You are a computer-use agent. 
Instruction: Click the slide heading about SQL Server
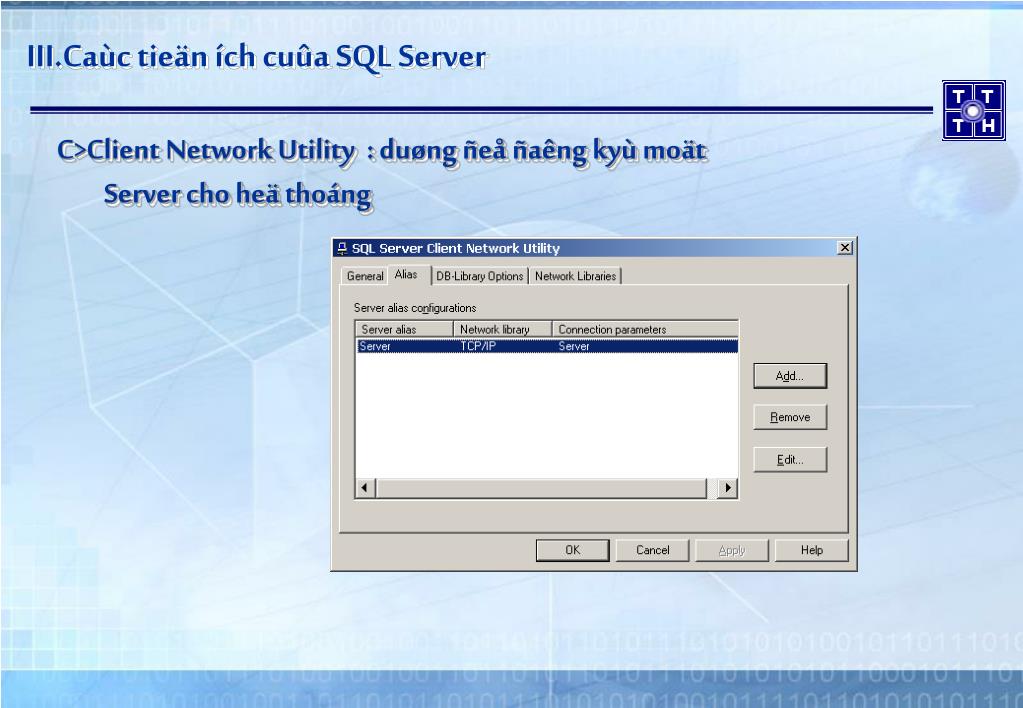[x=257, y=57]
